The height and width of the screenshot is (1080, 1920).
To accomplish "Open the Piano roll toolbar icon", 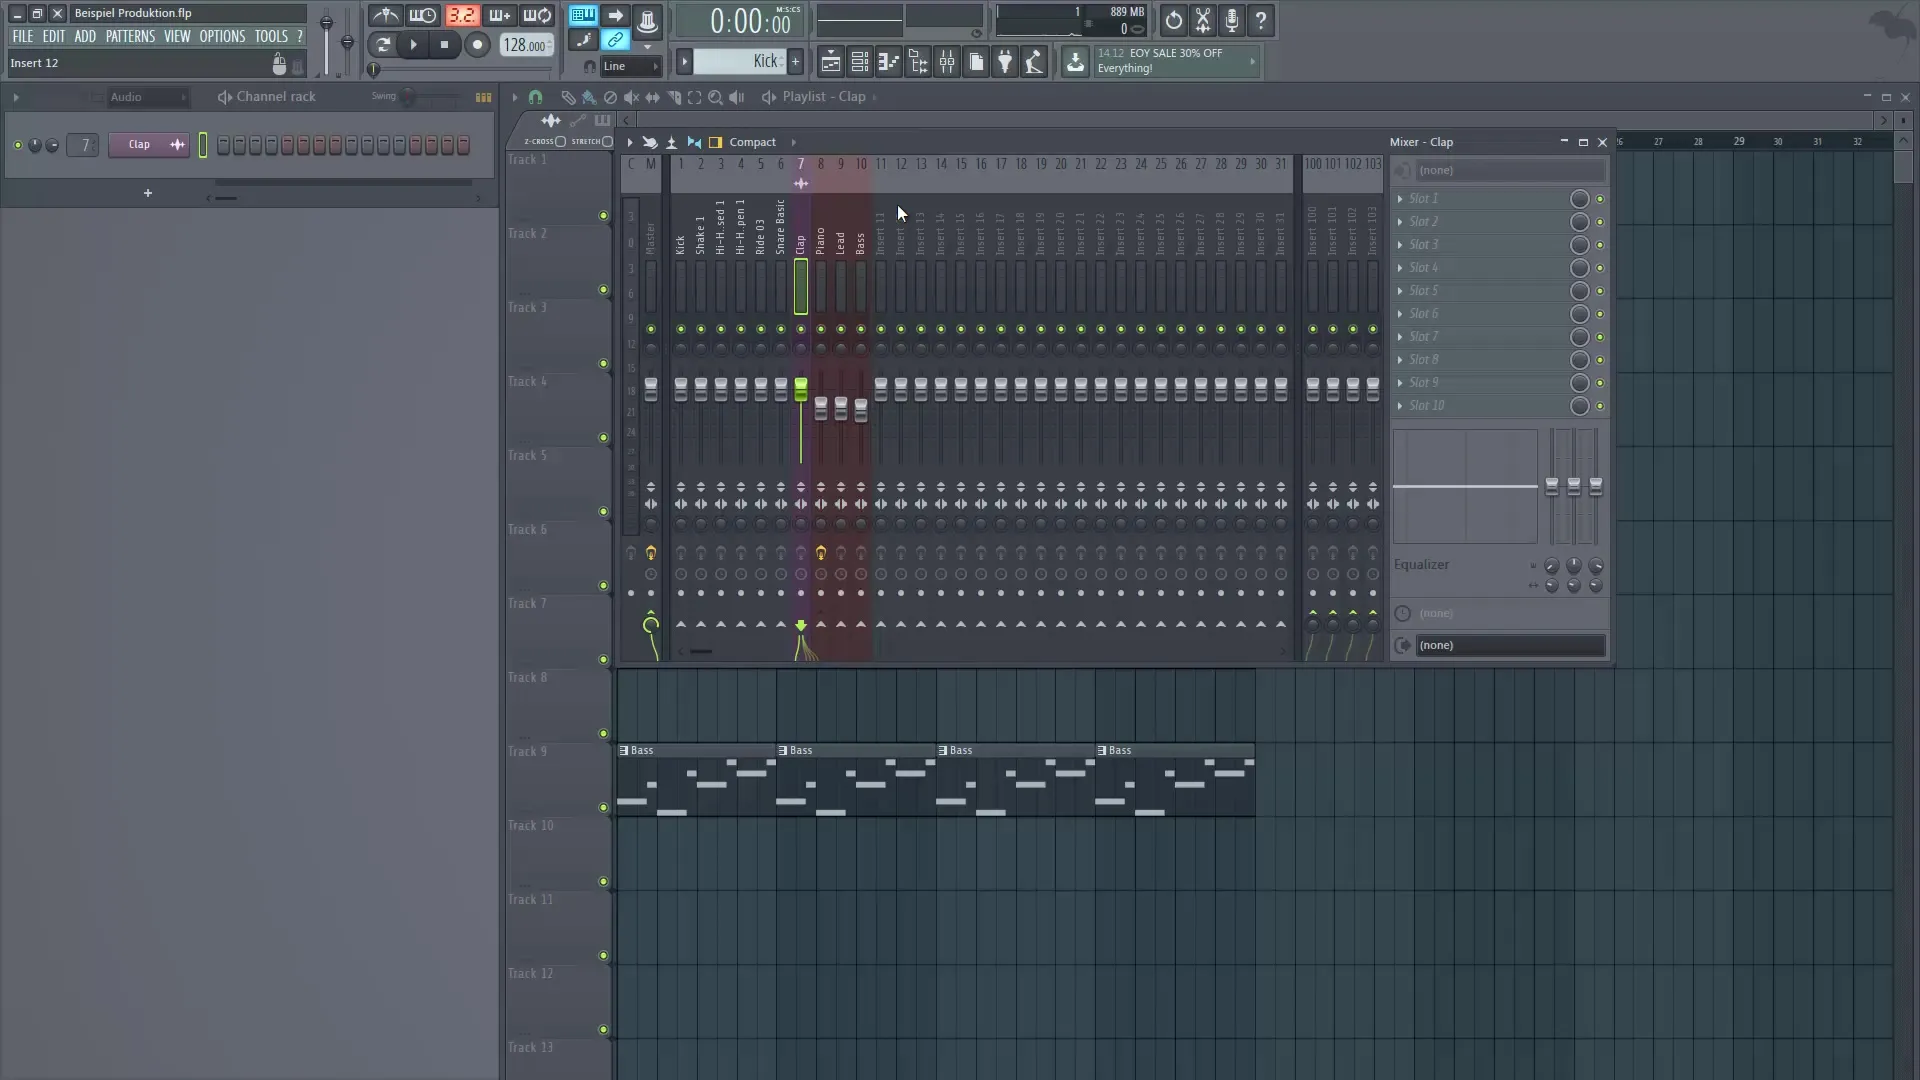I will (x=889, y=61).
